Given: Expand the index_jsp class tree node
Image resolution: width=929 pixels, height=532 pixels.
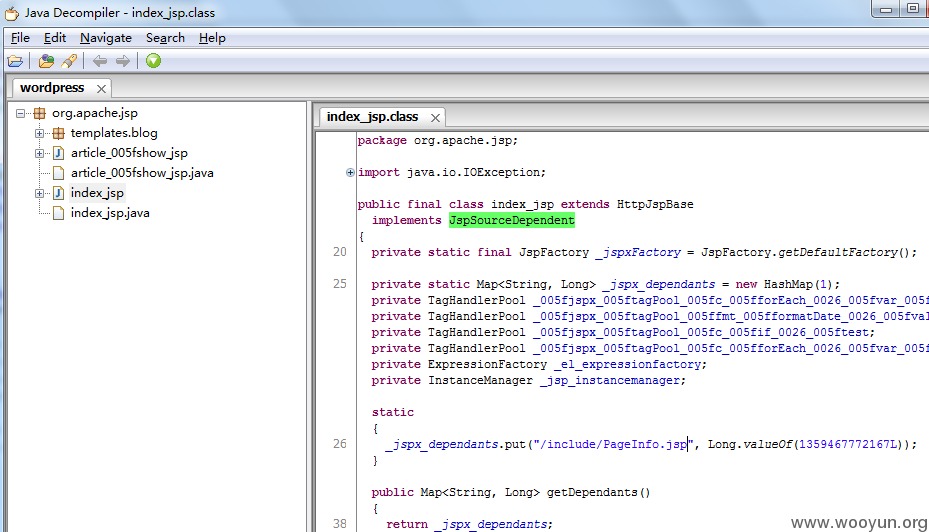Looking at the screenshot, I should coord(39,193).
